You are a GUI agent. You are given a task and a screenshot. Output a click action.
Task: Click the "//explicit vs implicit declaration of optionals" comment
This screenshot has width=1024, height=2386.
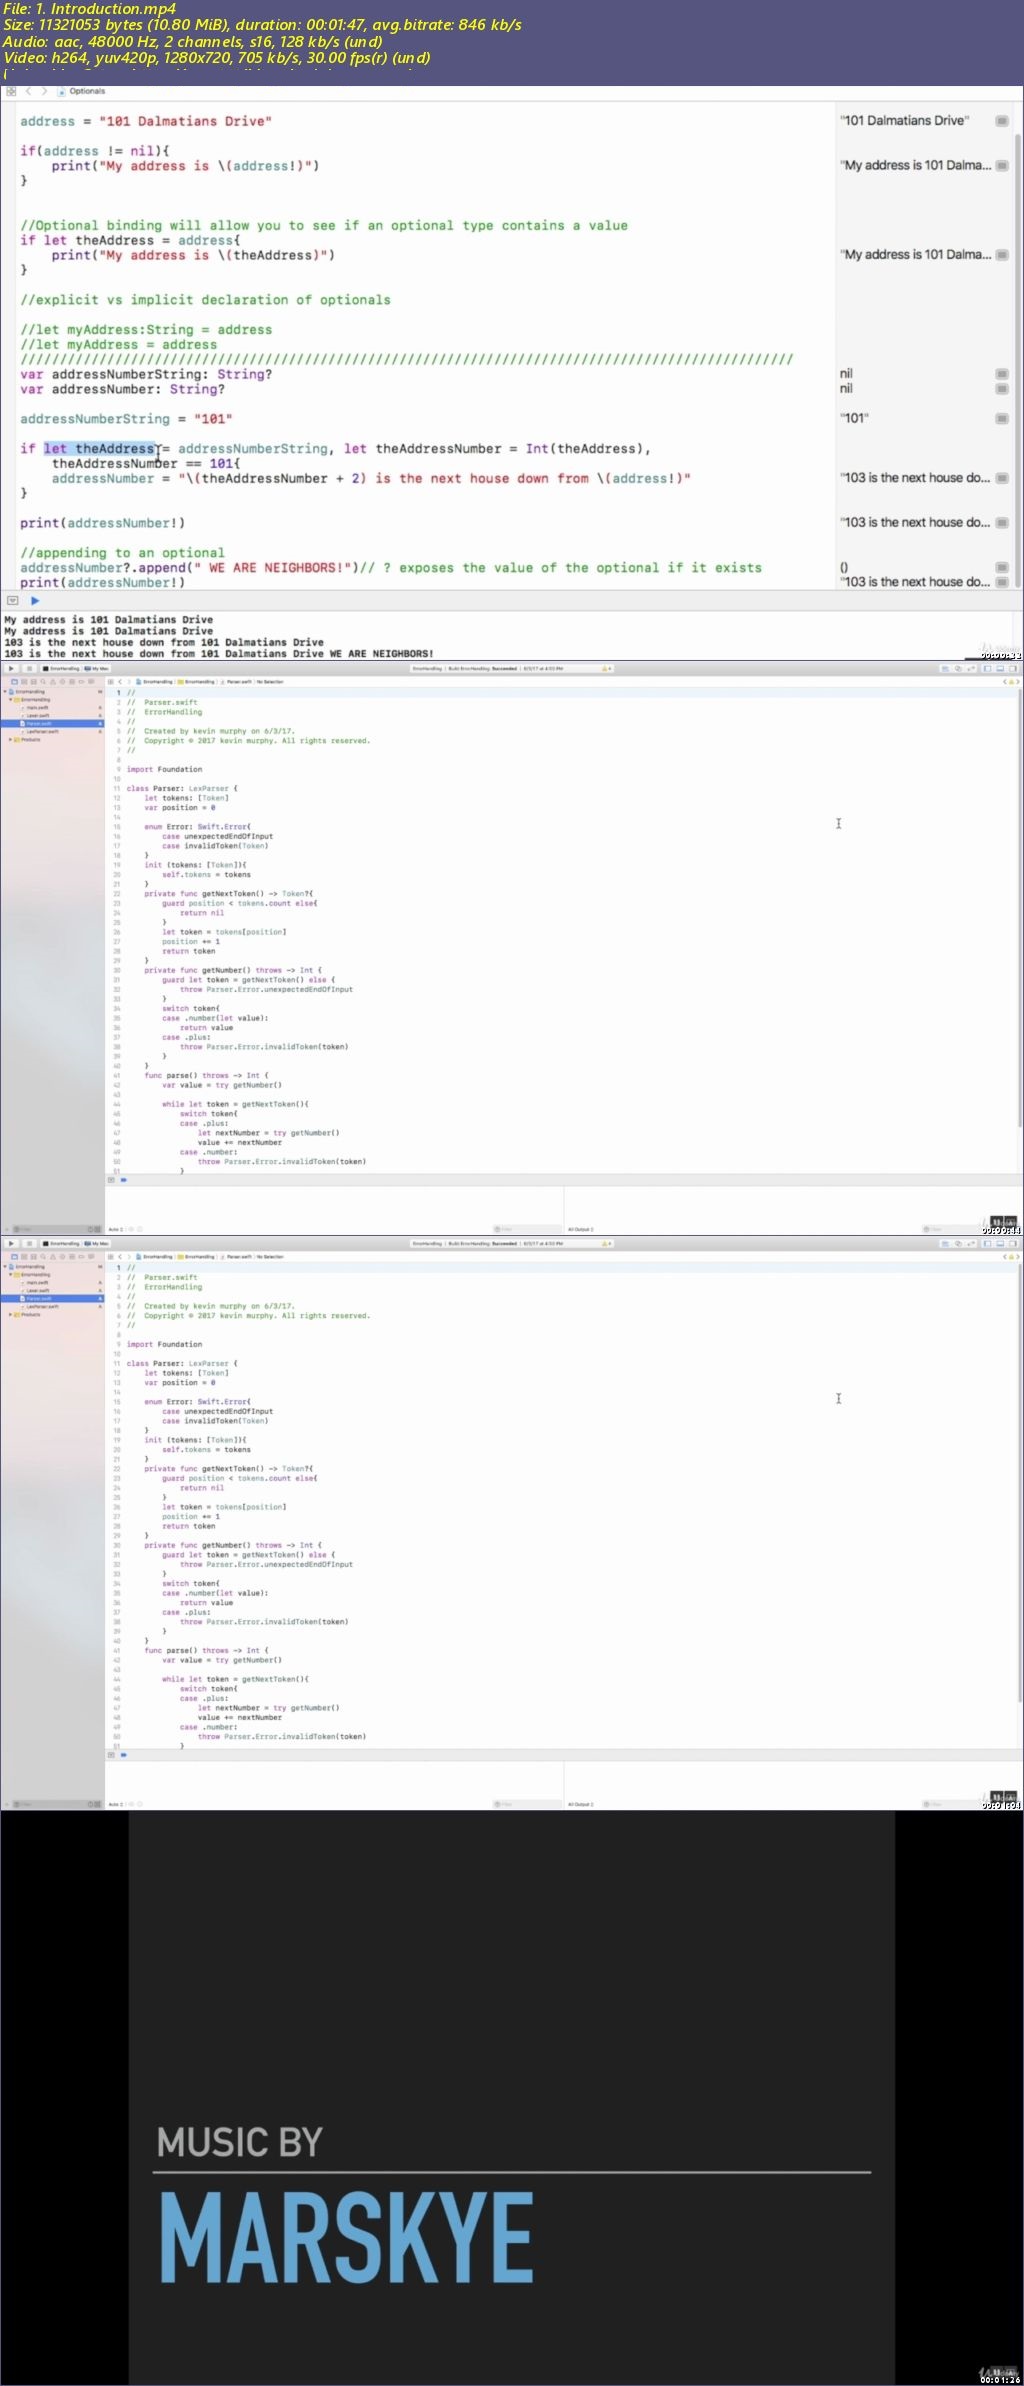205,300
